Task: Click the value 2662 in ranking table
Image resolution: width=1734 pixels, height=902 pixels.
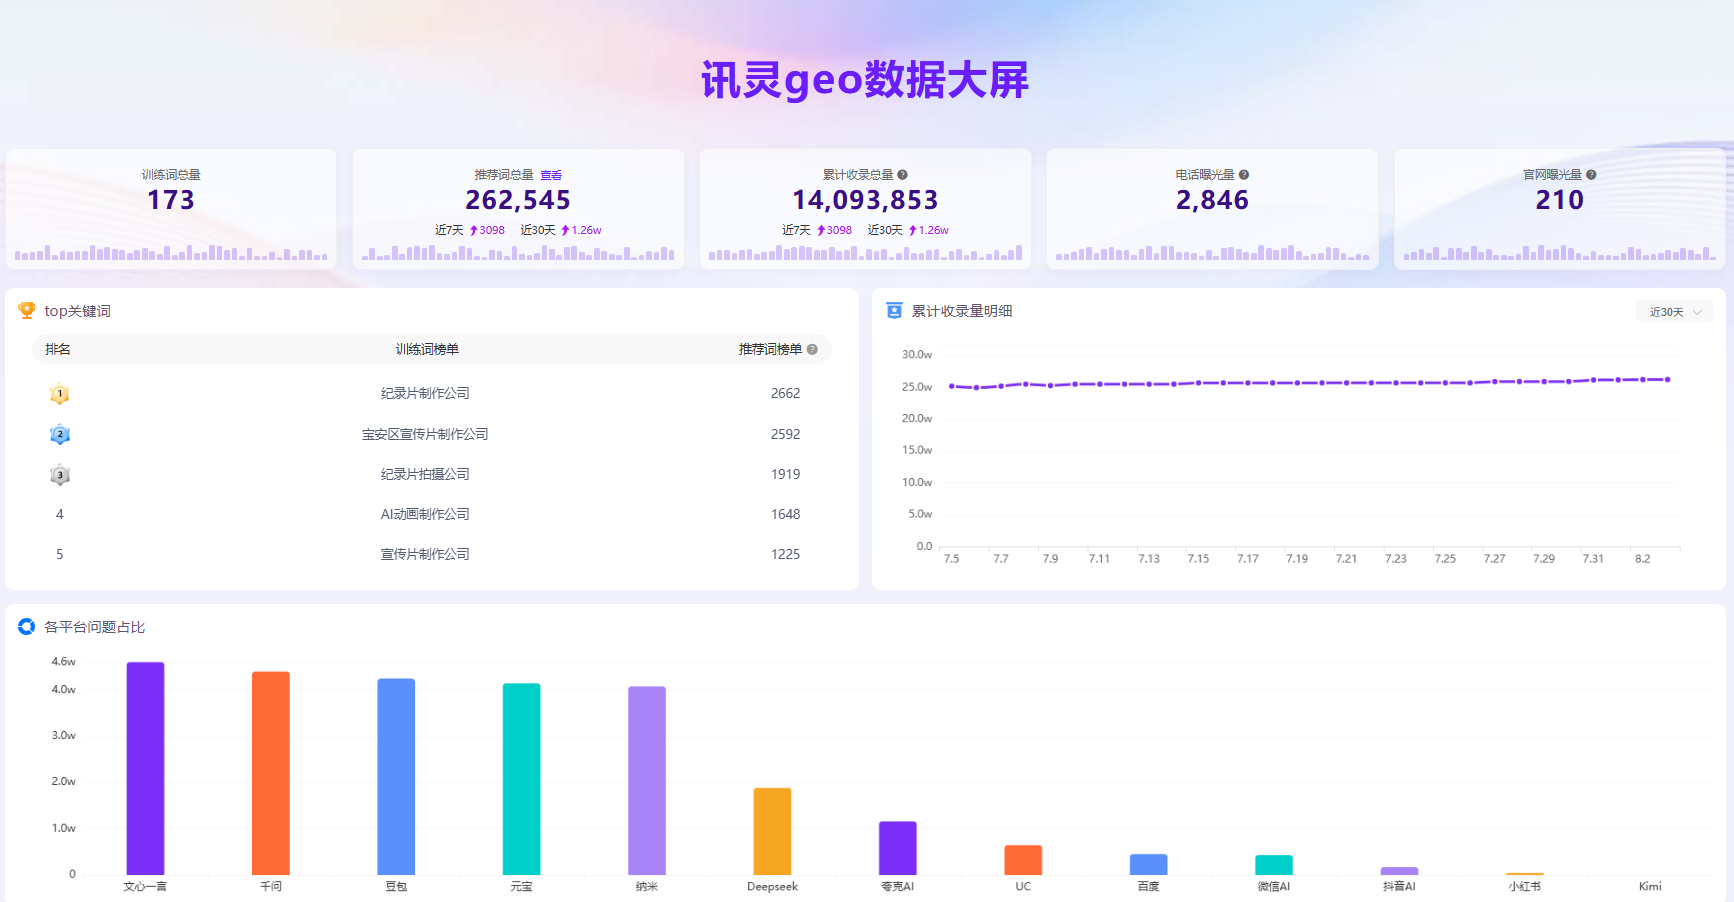Action: (x=785, y=394)
